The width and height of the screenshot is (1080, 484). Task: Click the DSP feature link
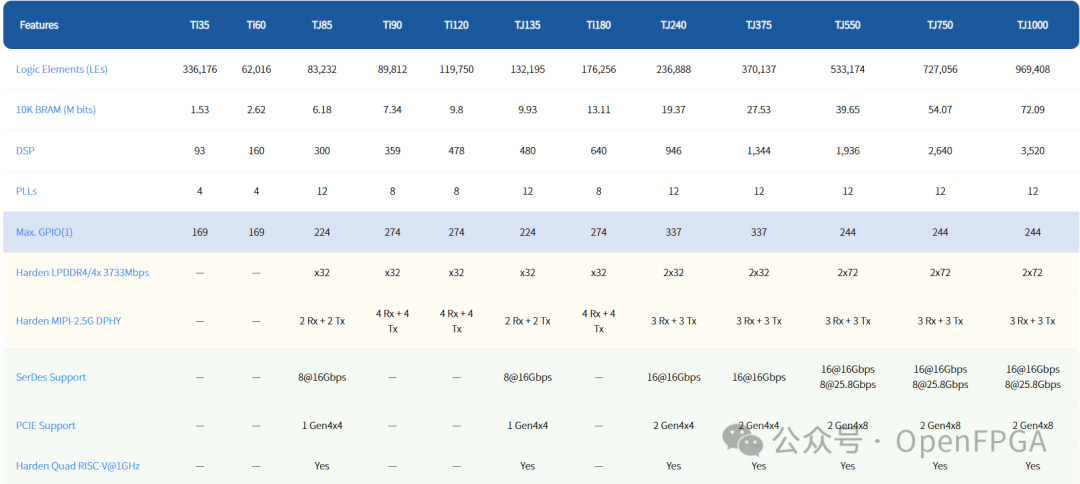25,151
